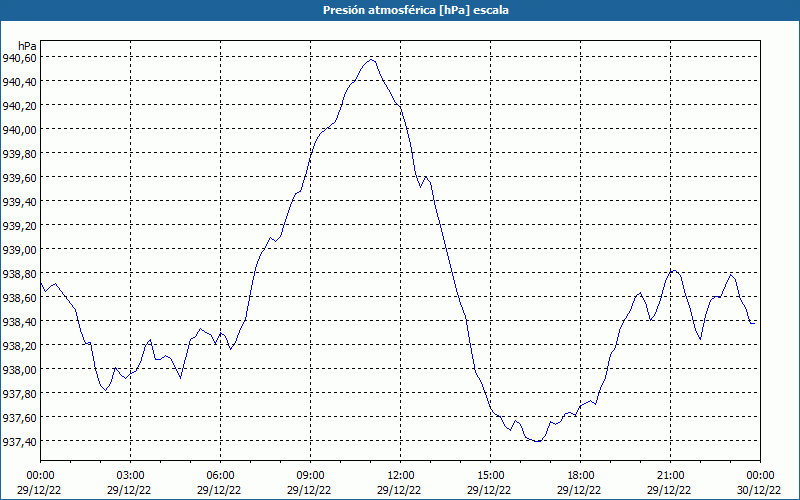Click the 06:00 time label on x-axis

click(220, 476)
